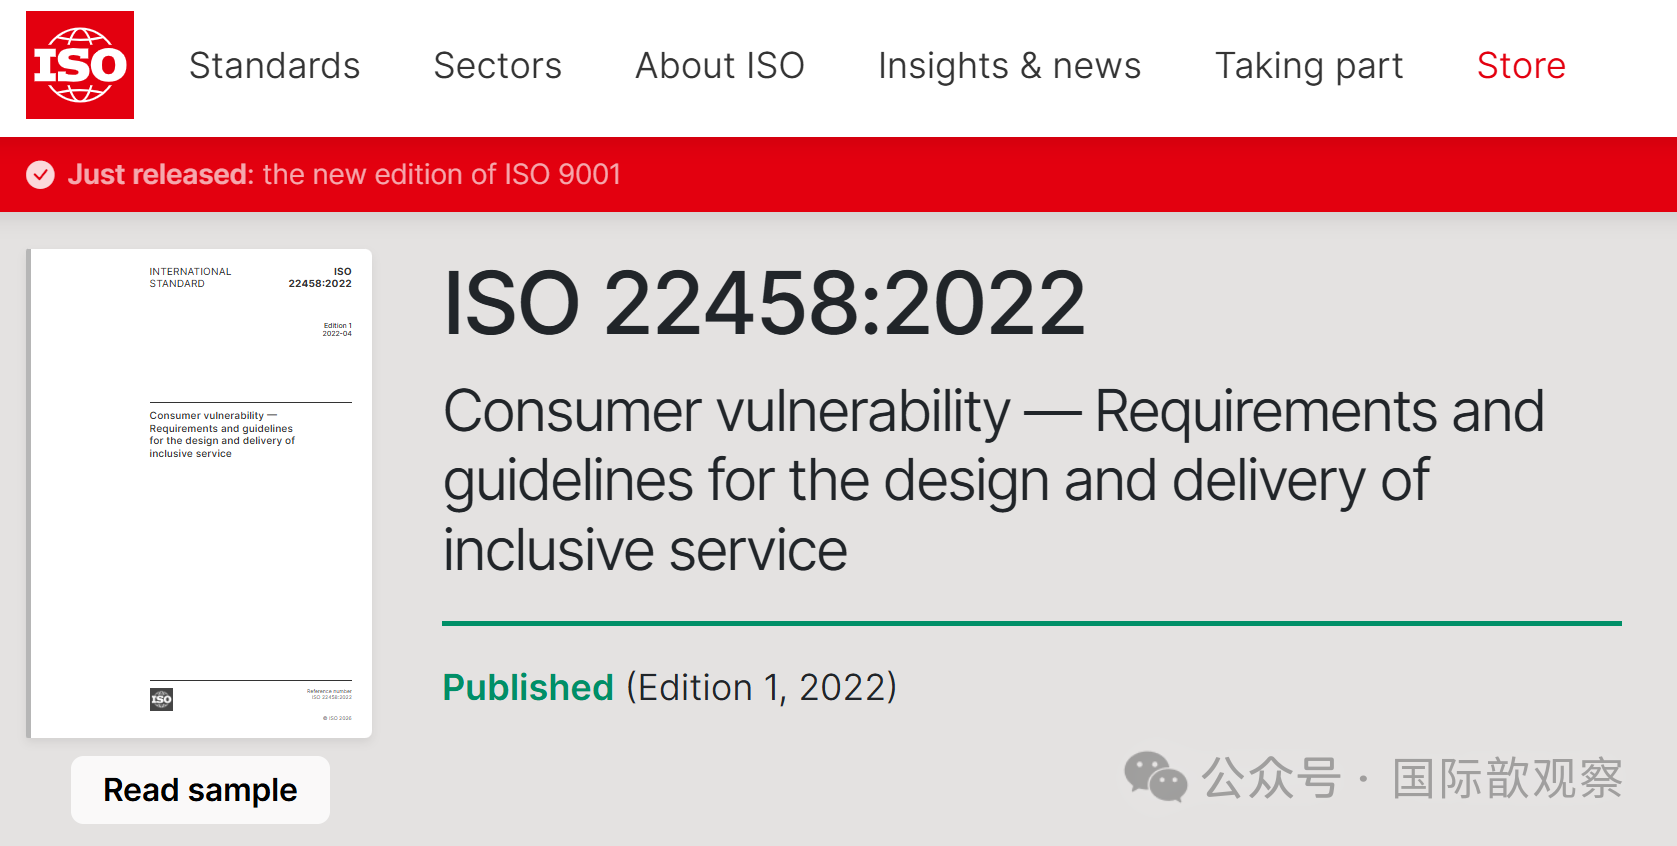Click the Just released ISO 9001 banner text
This screenshot has height=846, width=1677.
pos(344,174)
